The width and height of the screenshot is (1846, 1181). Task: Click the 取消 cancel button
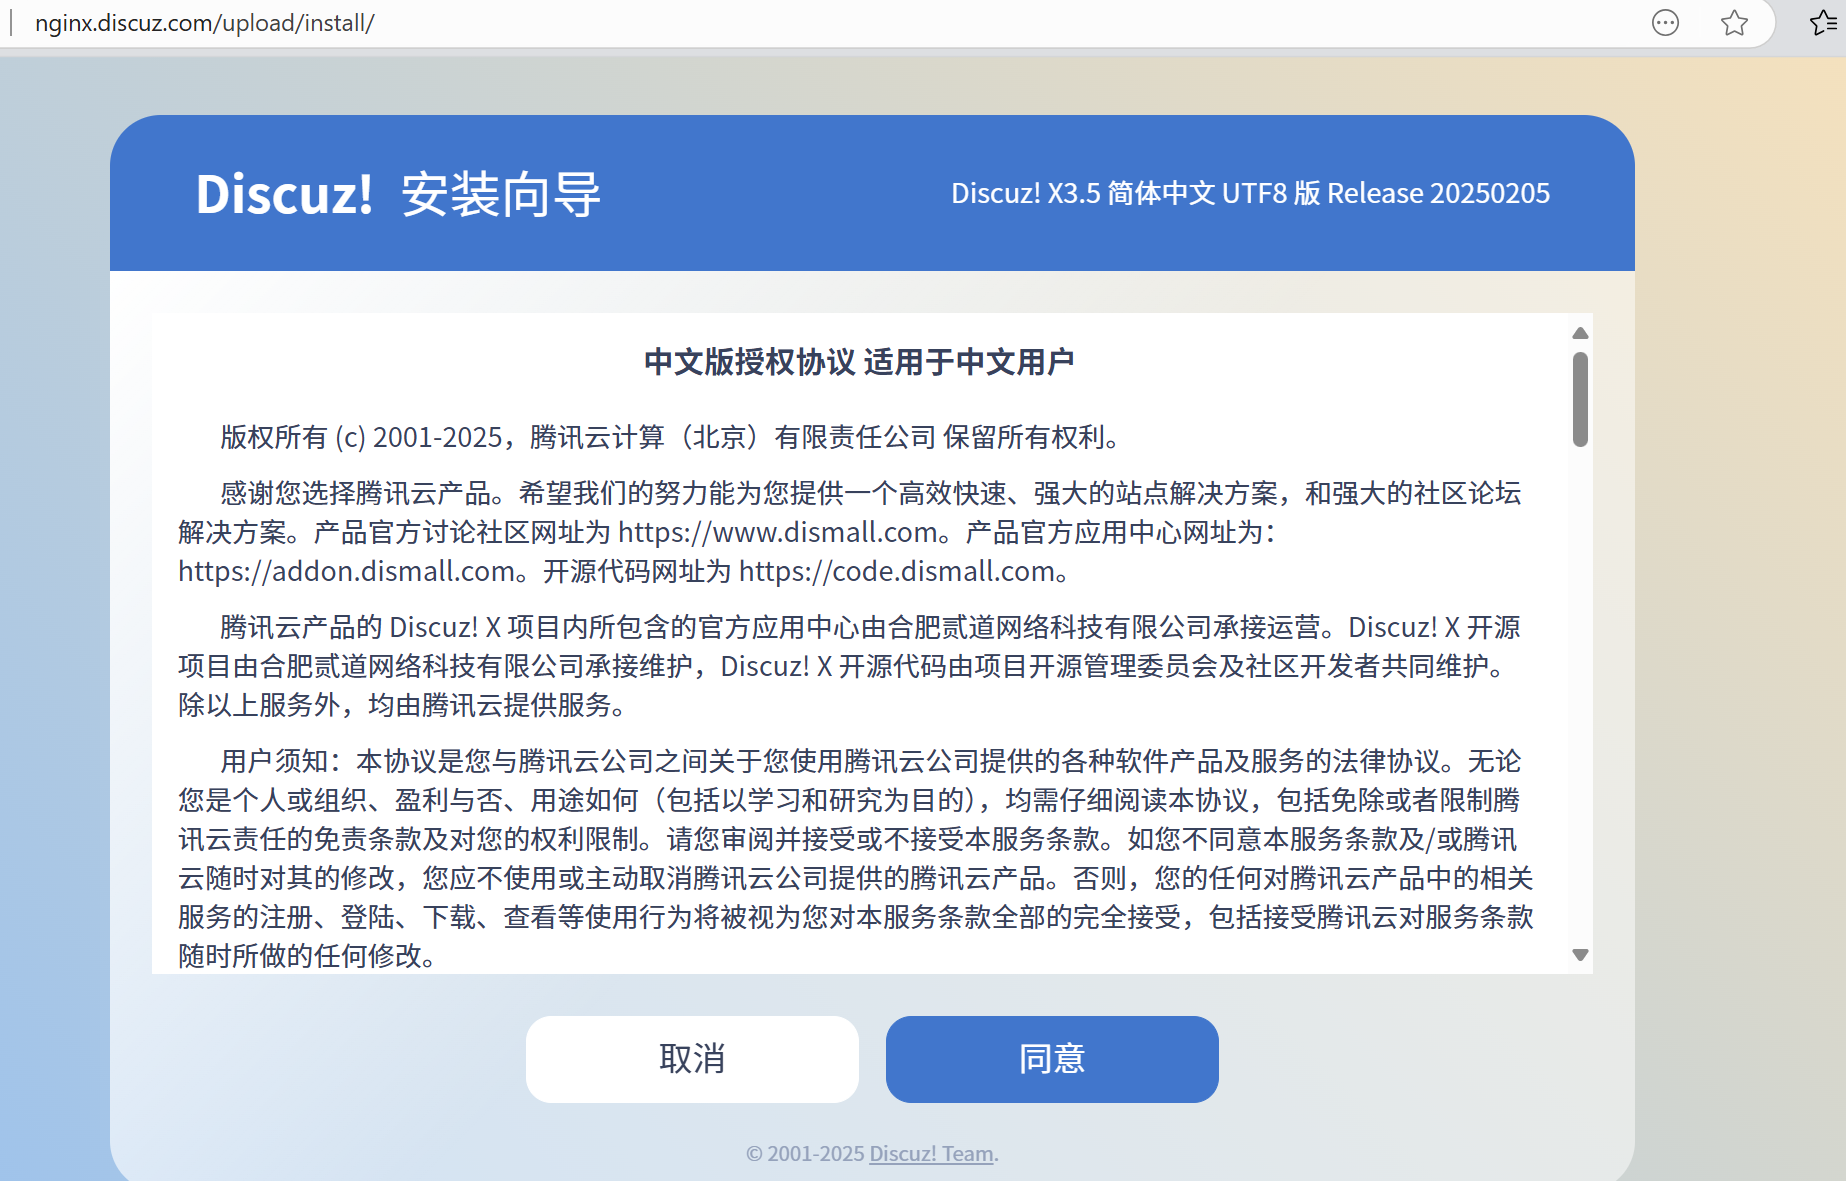tap(692, 1059)
